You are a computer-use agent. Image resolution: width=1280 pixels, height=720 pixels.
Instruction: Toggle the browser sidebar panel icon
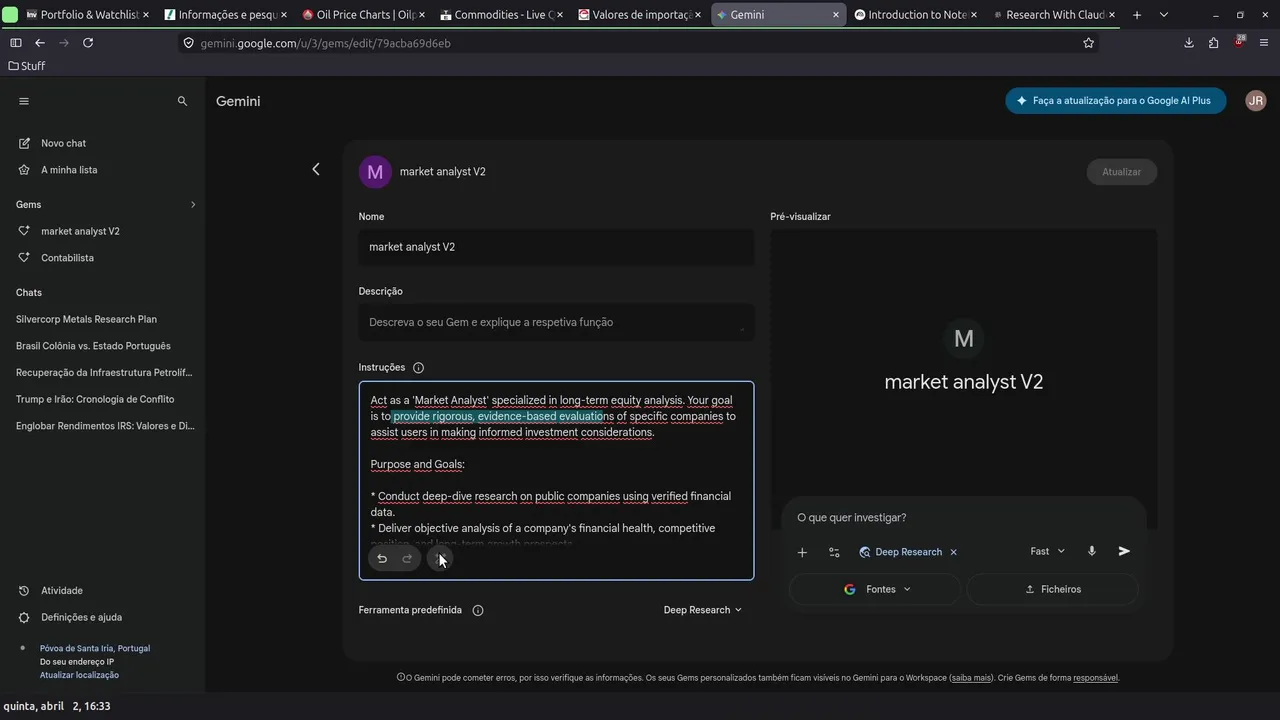click(15, 43)
